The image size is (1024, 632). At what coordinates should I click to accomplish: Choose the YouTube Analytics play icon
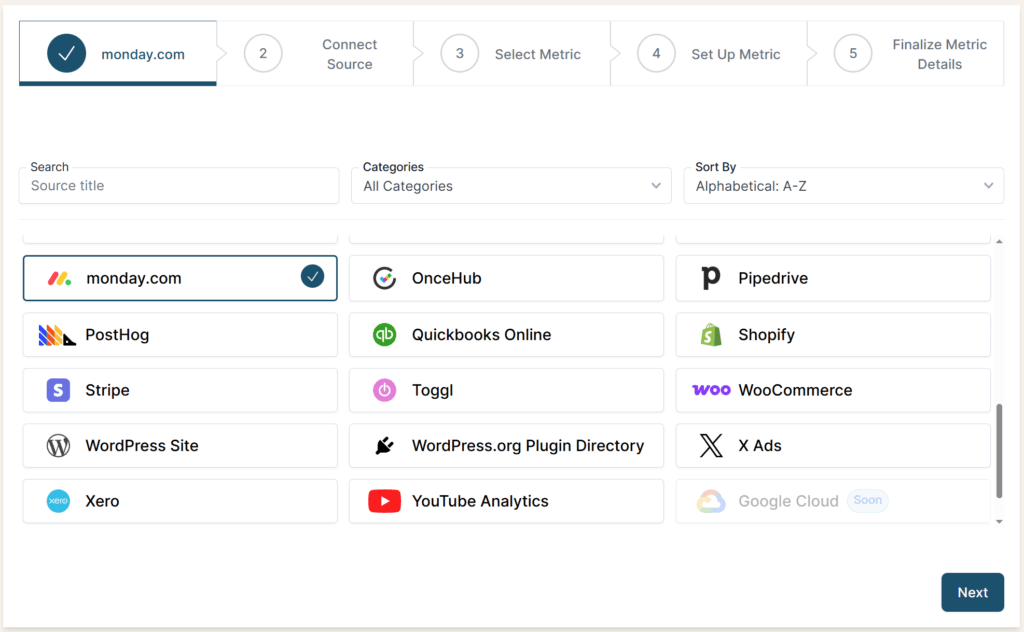click(384, 501)
